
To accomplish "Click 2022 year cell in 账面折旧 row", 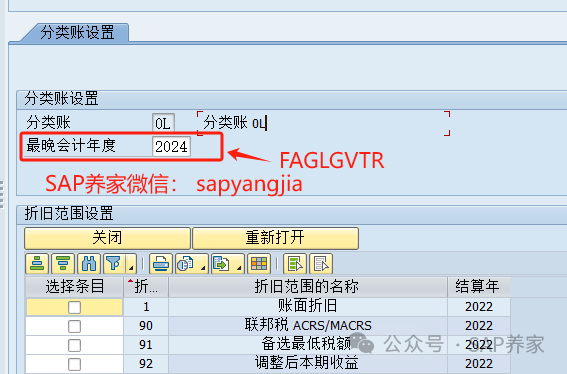I will click(479, 306).
